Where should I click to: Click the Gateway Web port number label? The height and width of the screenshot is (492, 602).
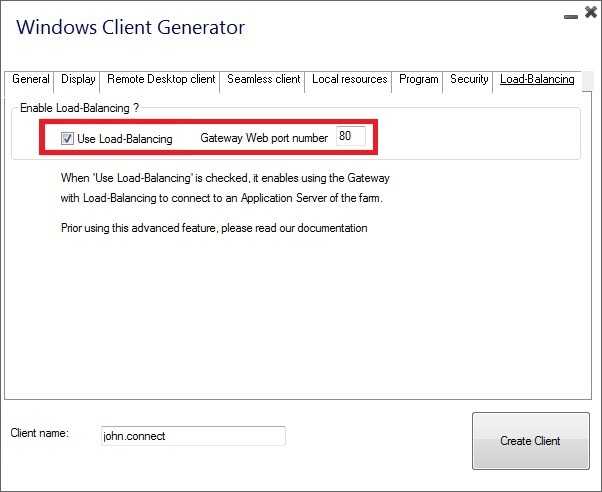coord(264,139)
